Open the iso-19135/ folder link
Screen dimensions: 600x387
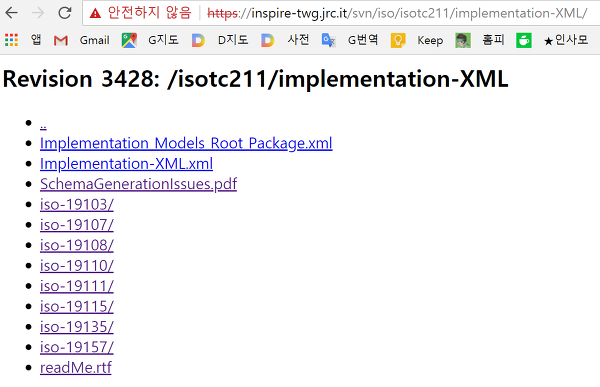coord(77,327)
